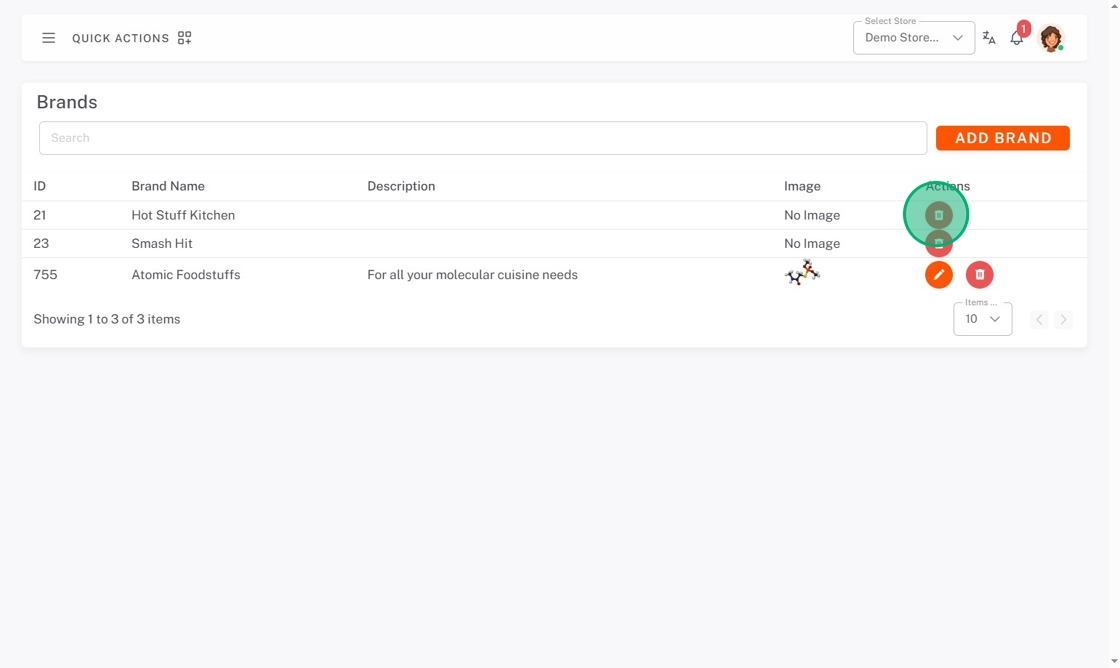Delete the Atomic Foodstuffs brand

[979, 275]
